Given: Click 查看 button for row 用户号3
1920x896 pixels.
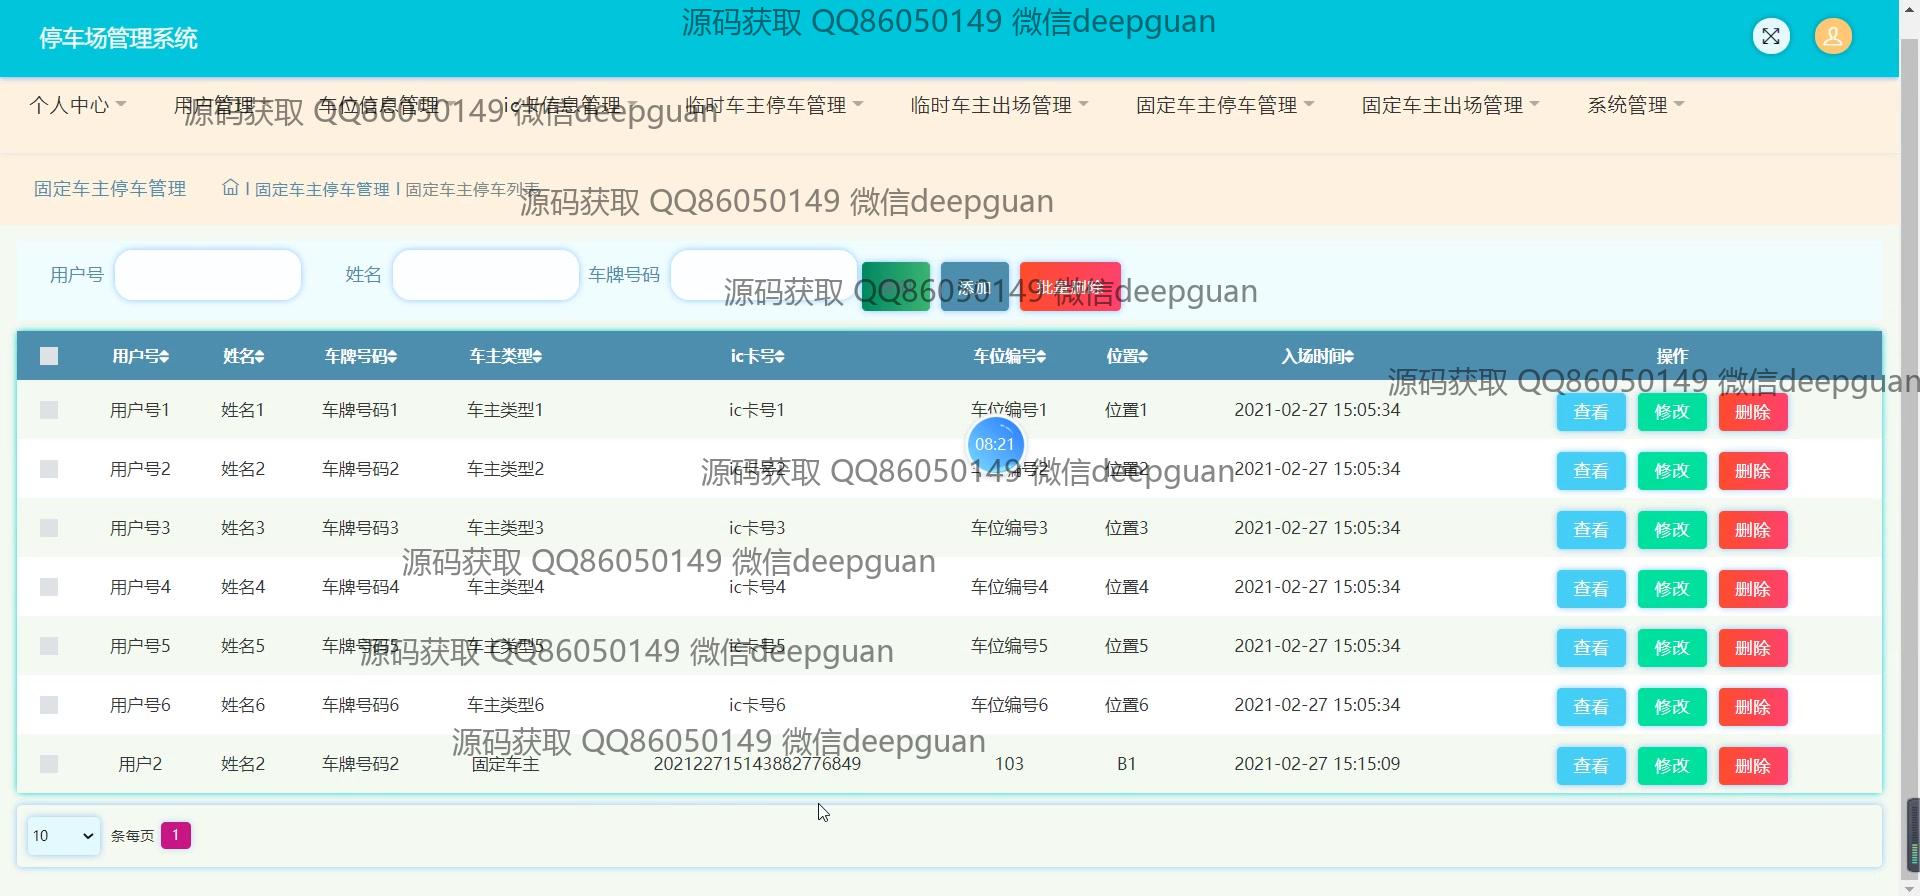Looking at the screenshot, I should [x=1590, y=530].
